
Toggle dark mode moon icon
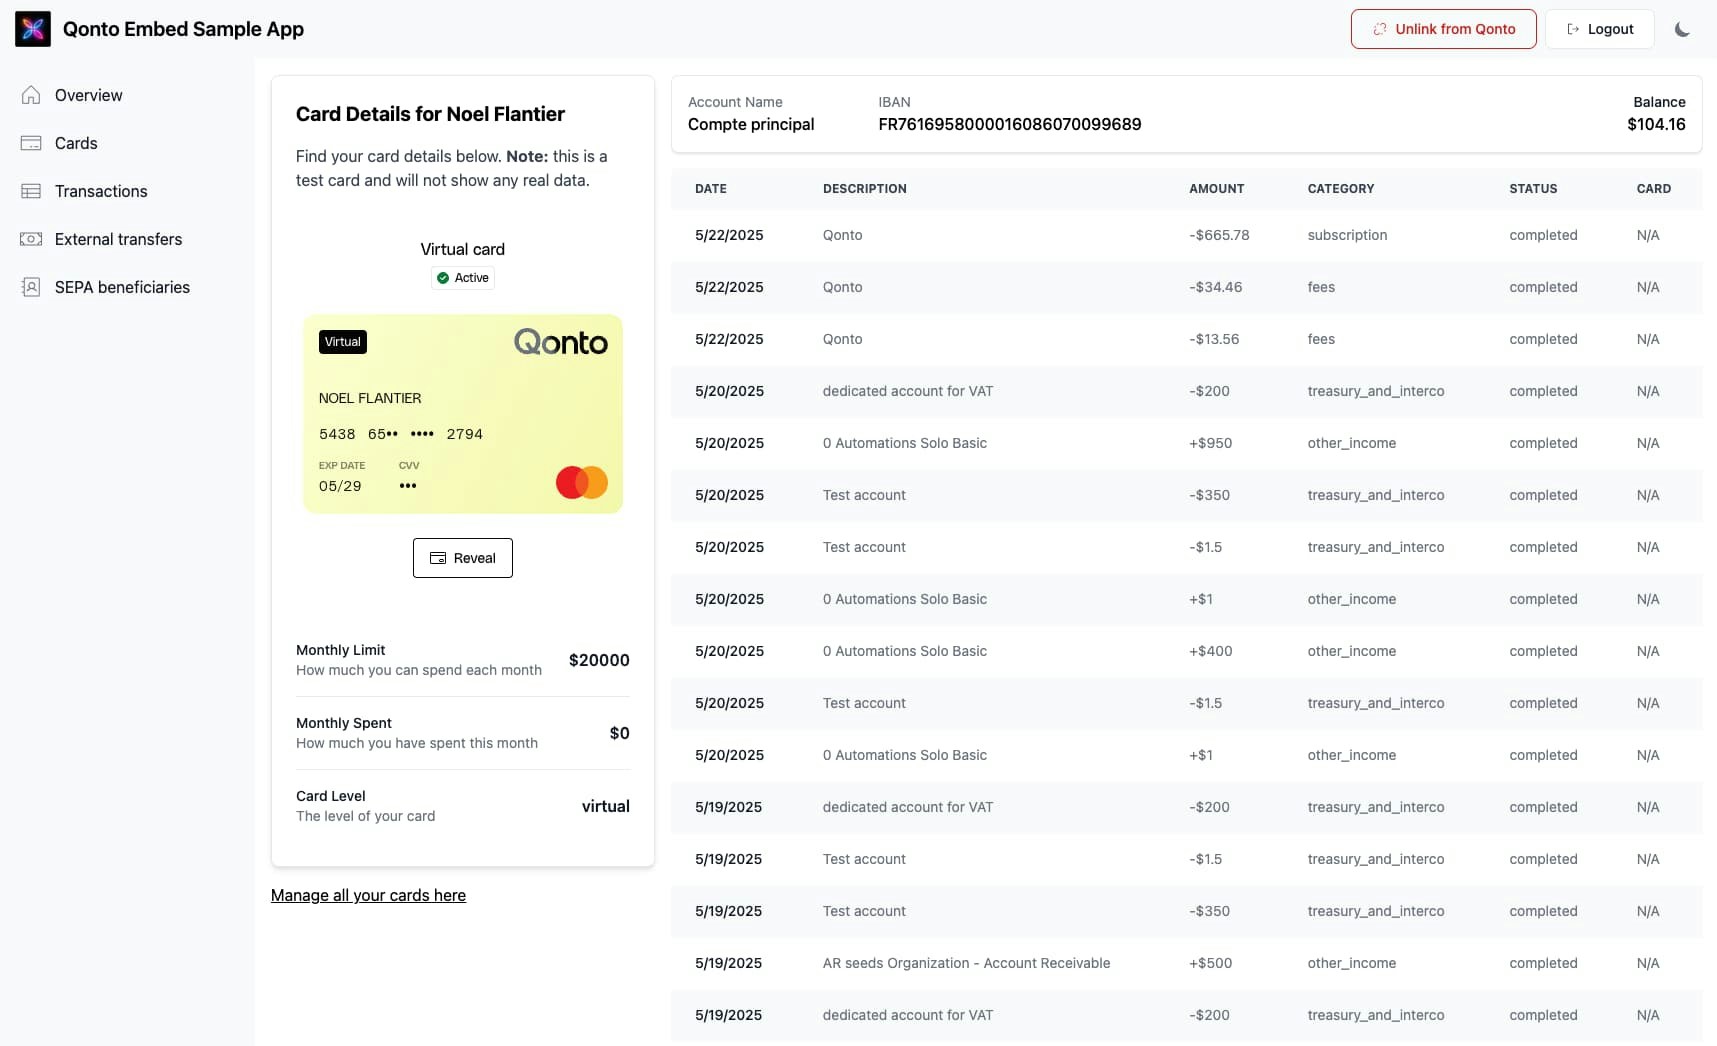[1682, 29]
